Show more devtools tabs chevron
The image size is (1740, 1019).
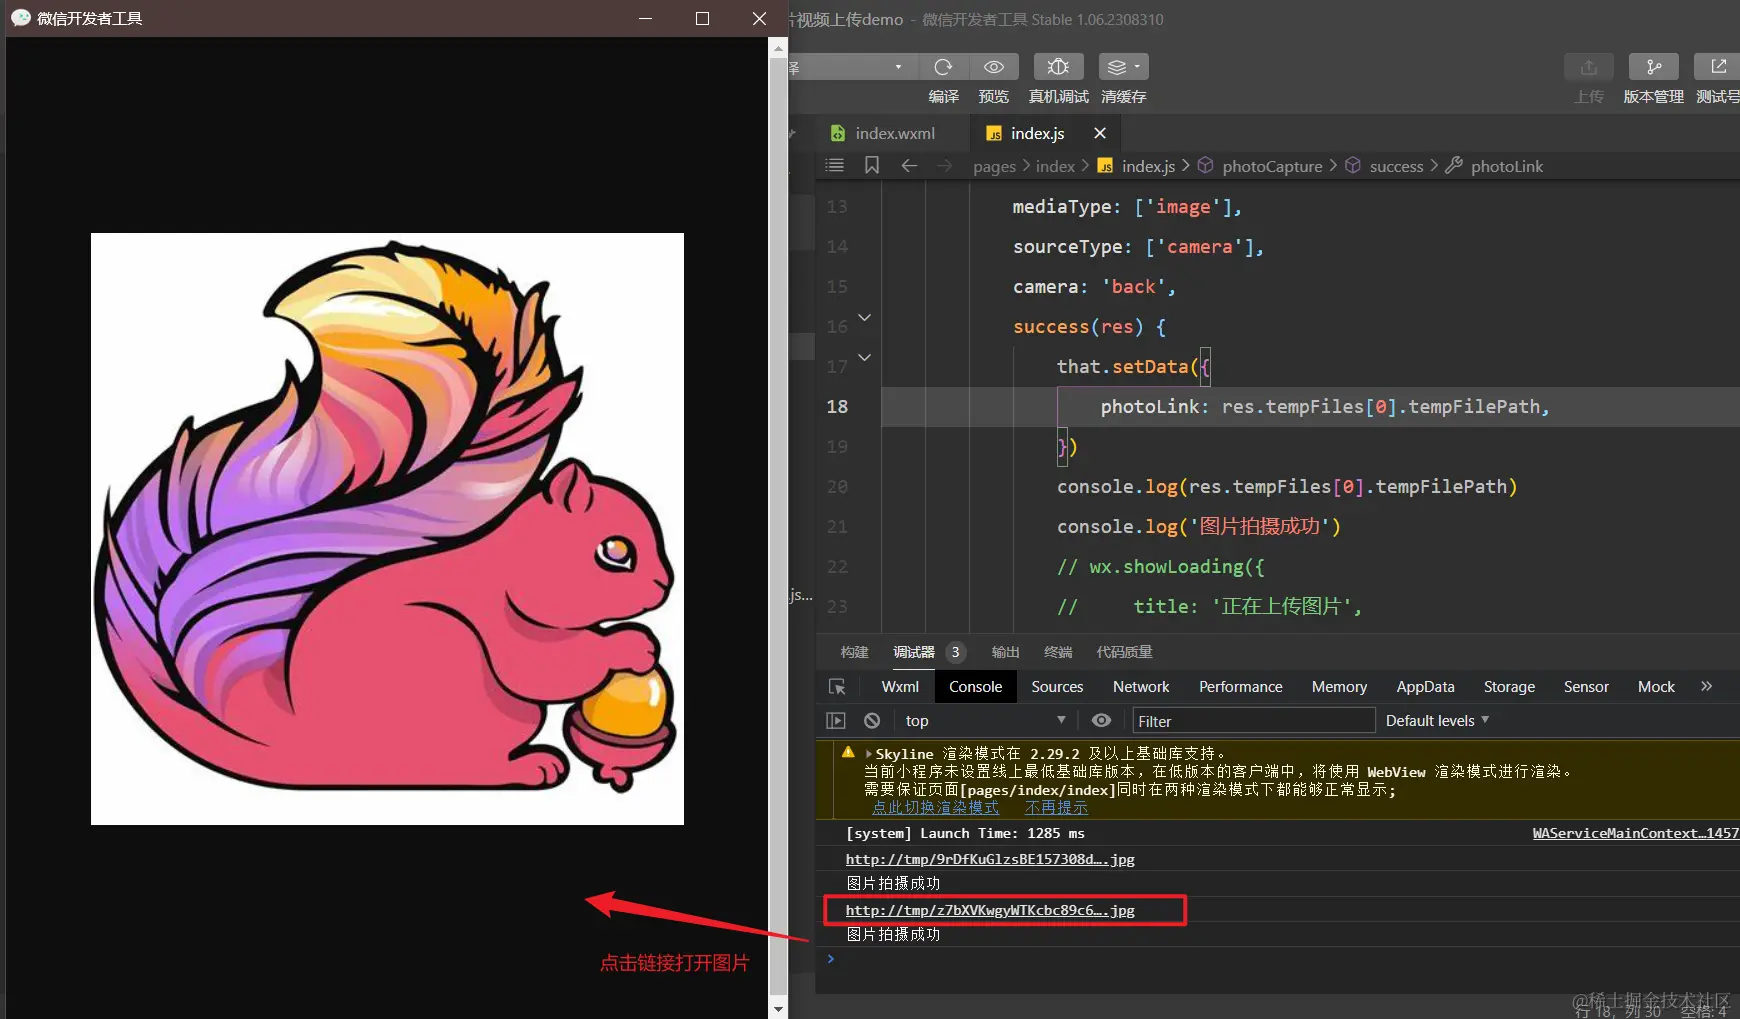(1706, 686)
